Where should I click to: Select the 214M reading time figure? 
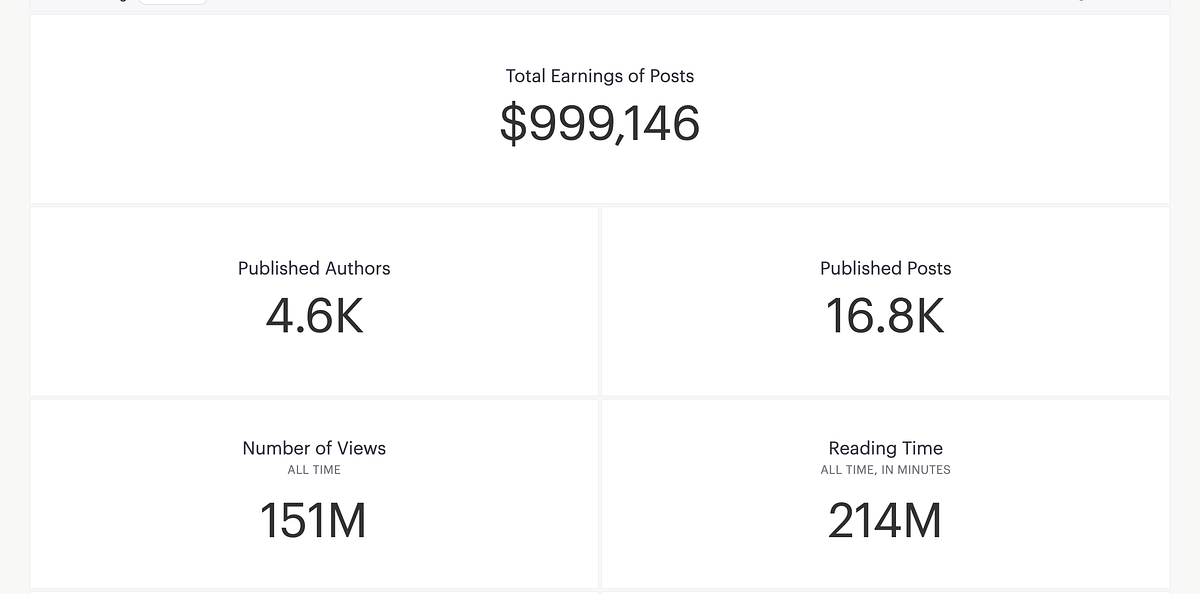885,521
